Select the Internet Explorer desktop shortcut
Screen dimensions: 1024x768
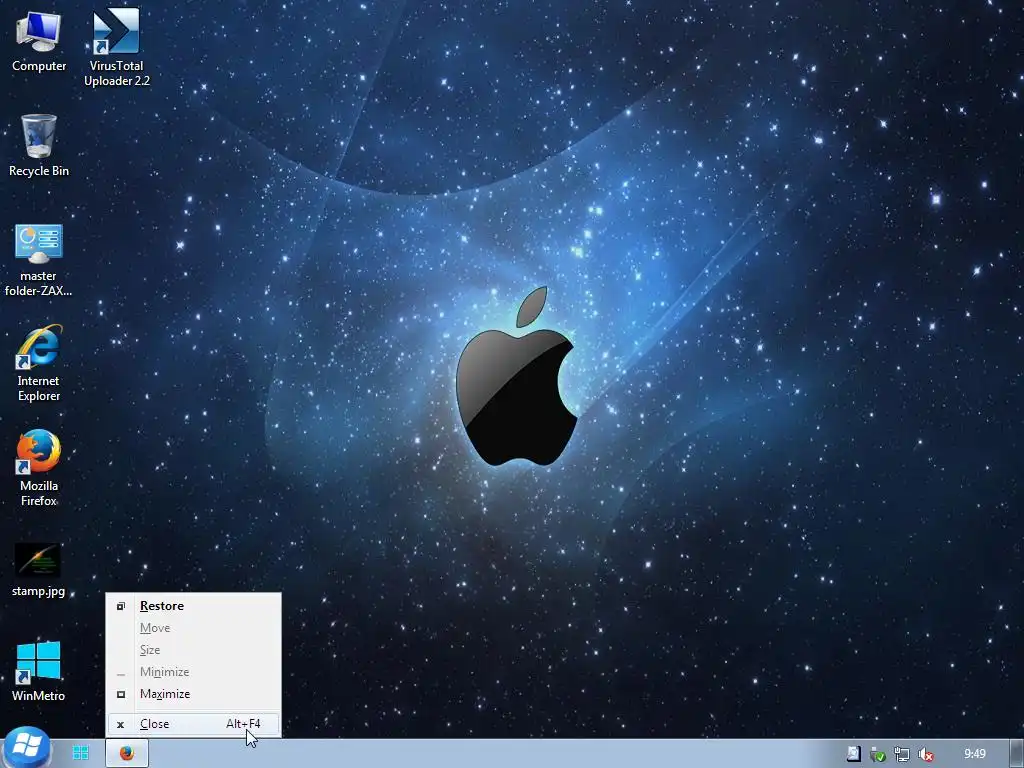39,363
